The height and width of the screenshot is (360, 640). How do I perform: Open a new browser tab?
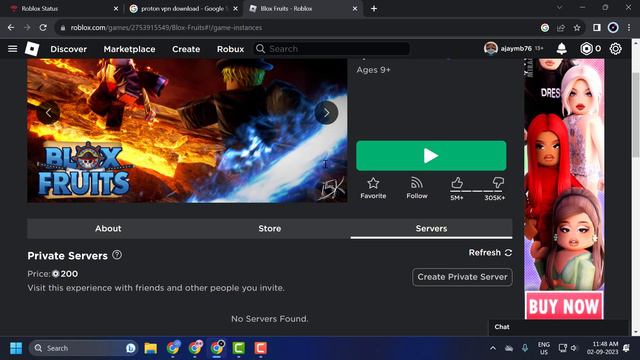click(x=374, y=9)
